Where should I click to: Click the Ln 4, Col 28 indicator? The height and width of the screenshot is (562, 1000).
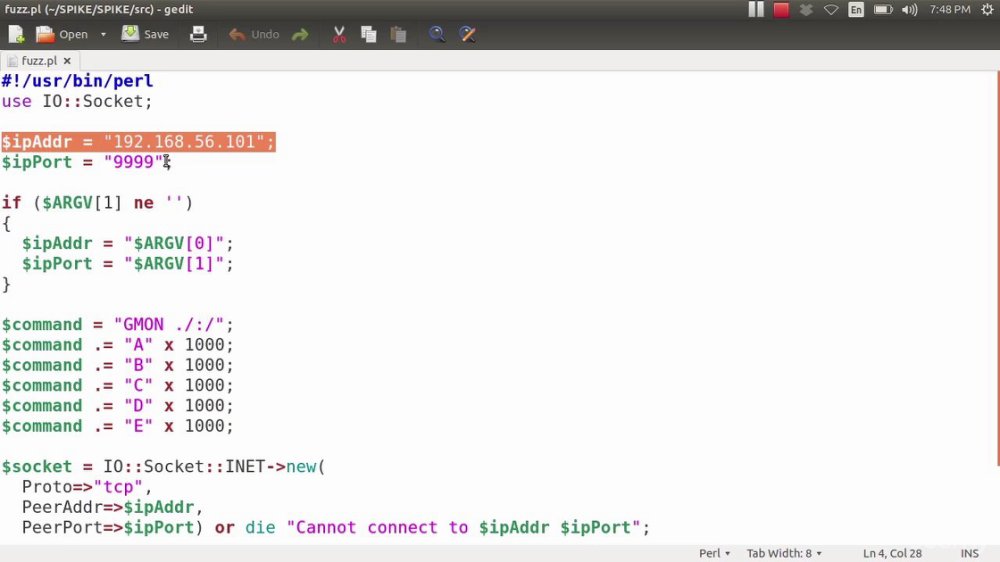click(892, 553)
